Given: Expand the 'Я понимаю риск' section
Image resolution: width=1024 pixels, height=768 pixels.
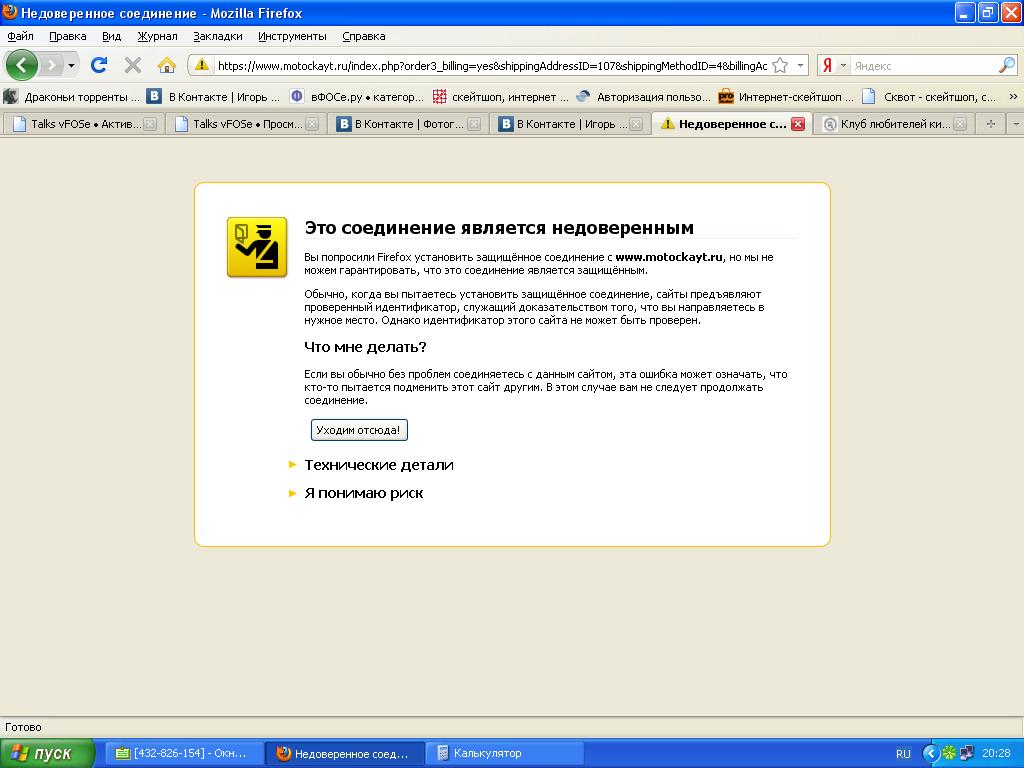Looking at the screenshot, I should [363, 493].
